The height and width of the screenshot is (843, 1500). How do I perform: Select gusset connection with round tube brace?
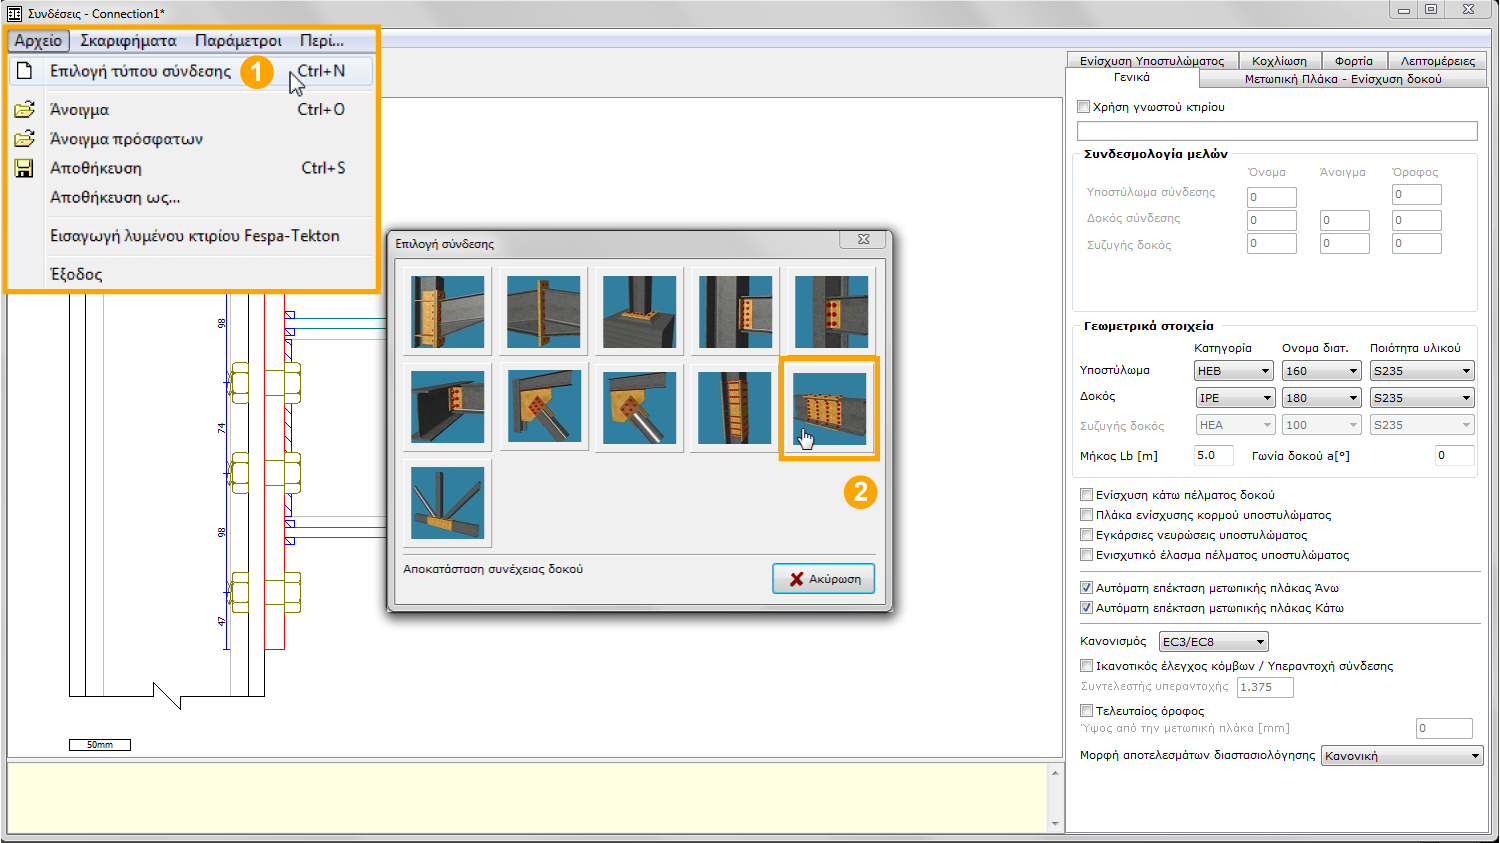[x=640, y=408]
